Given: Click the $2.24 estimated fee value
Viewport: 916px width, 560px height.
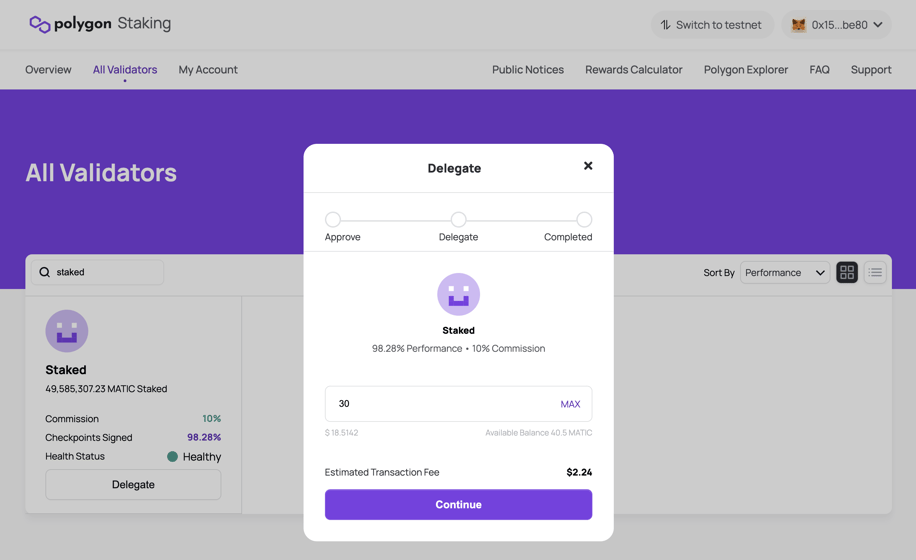Looking at the screenshot, I should pos(579,472).
